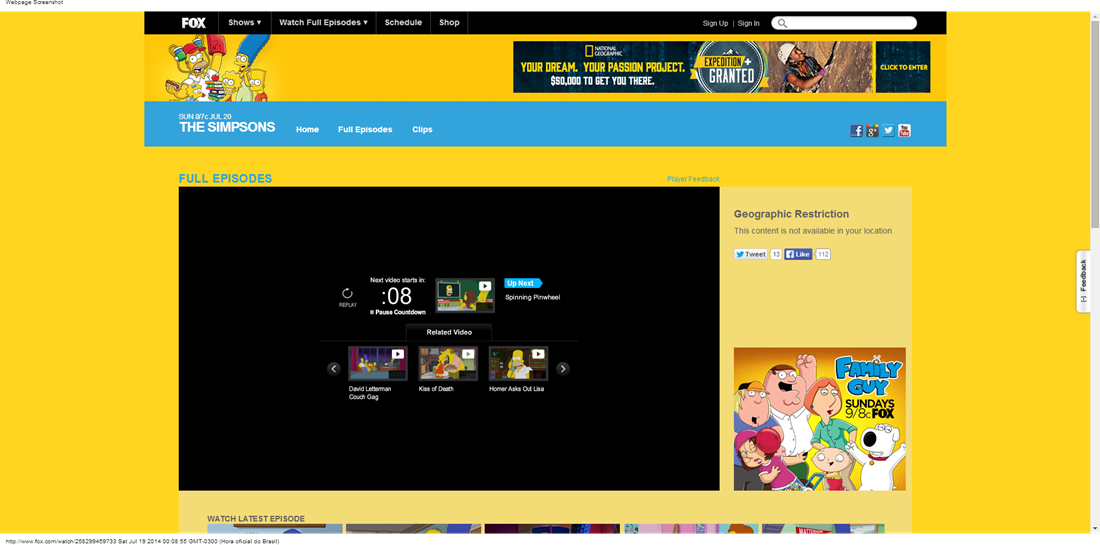
Task: Click the Spinning Pinwheel title
Action: pos(532,297)
